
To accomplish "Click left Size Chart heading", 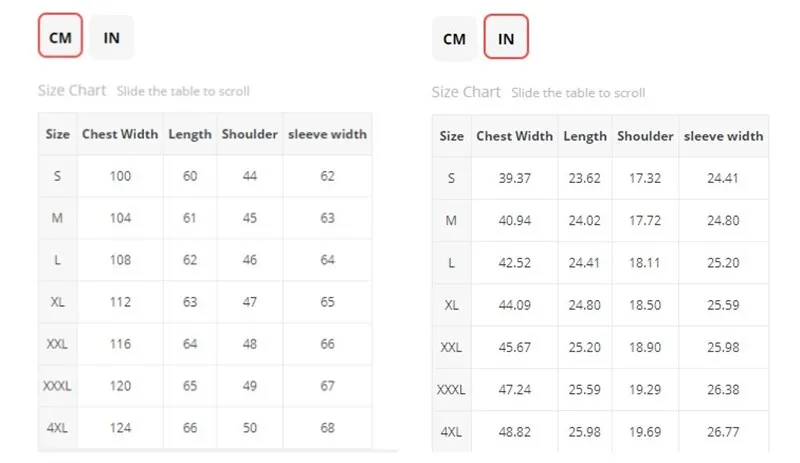I will [x=72, y=90].
